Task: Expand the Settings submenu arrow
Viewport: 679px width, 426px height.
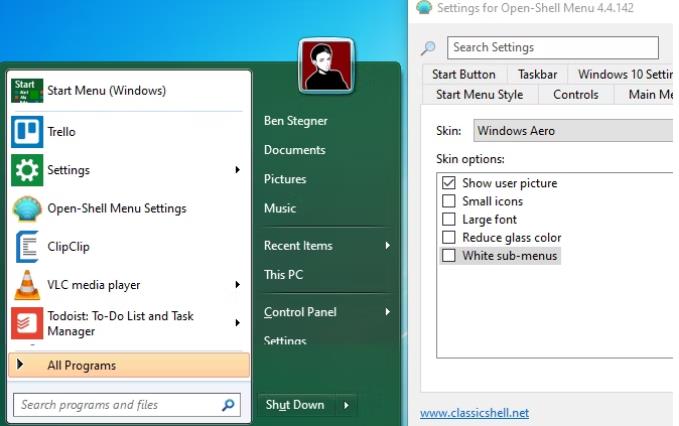Action: pyautogui.click(x=237, y=170)
